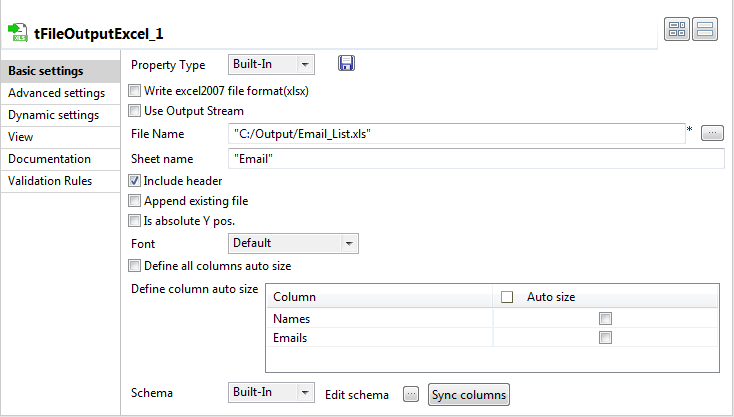Open the Schema type dropdown
This screenshot has width=734, height=417.
coord(271,394)
